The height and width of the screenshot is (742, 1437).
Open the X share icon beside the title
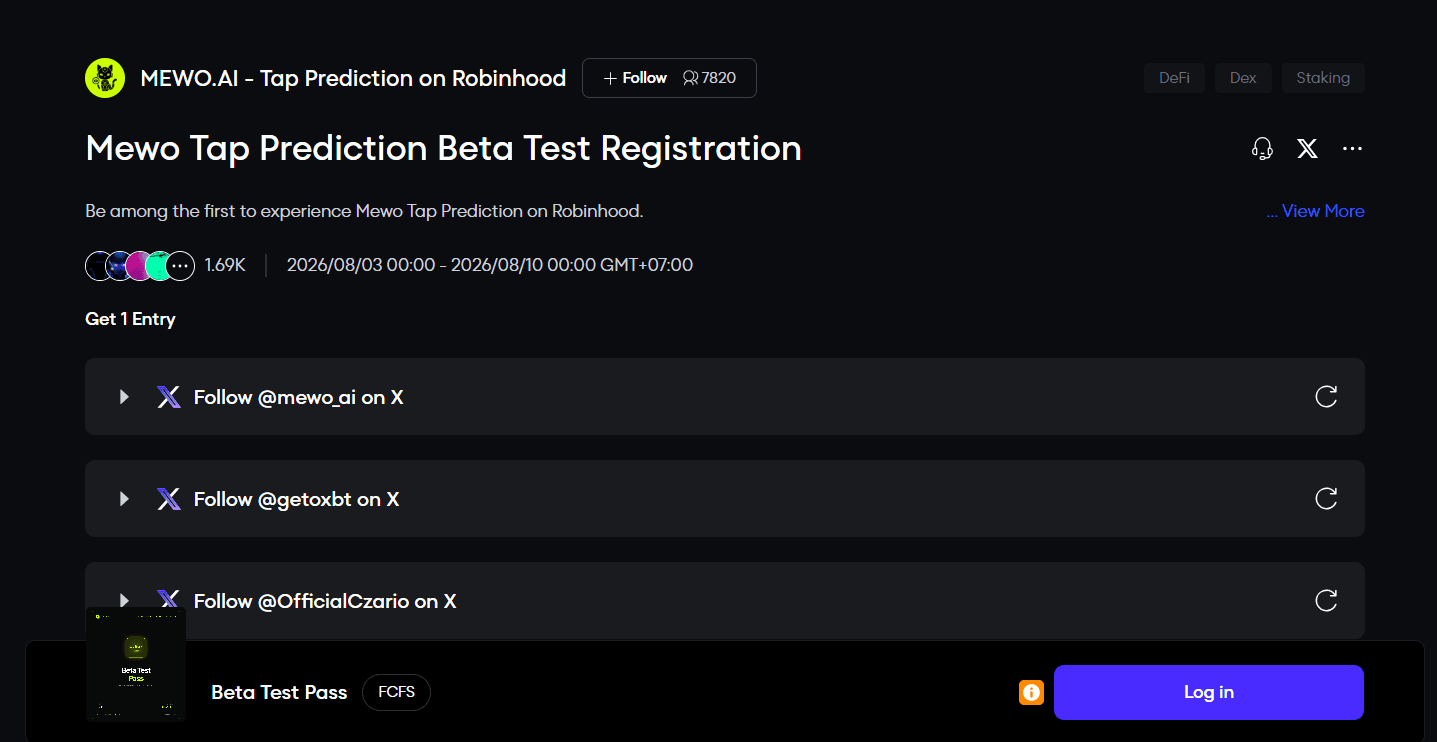coord(1307,149)
